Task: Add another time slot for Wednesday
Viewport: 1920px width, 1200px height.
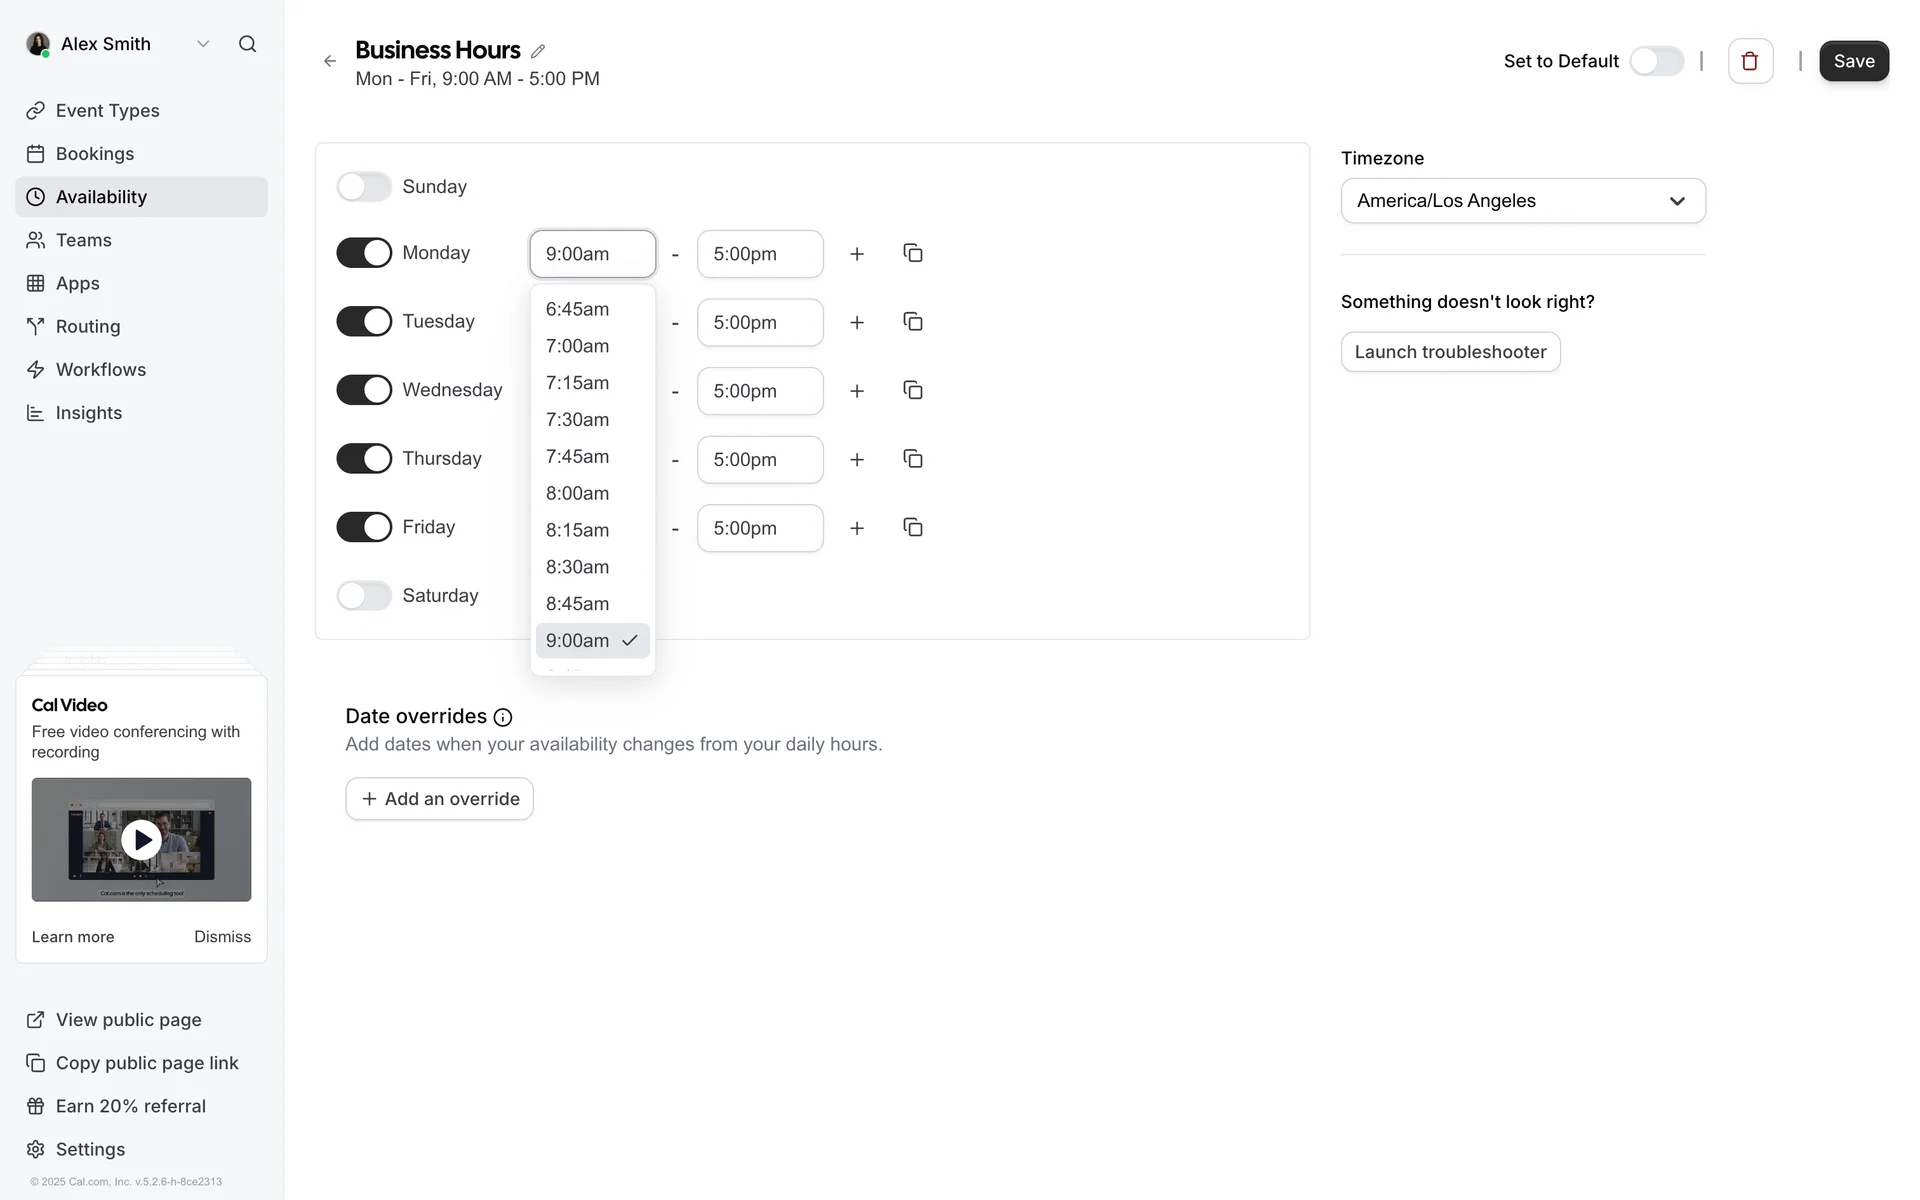Action: point(856,391)
